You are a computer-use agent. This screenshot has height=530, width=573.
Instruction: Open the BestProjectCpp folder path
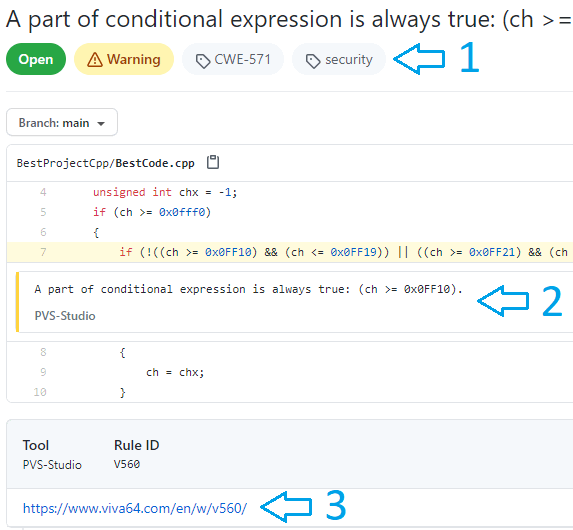point(64,163)
